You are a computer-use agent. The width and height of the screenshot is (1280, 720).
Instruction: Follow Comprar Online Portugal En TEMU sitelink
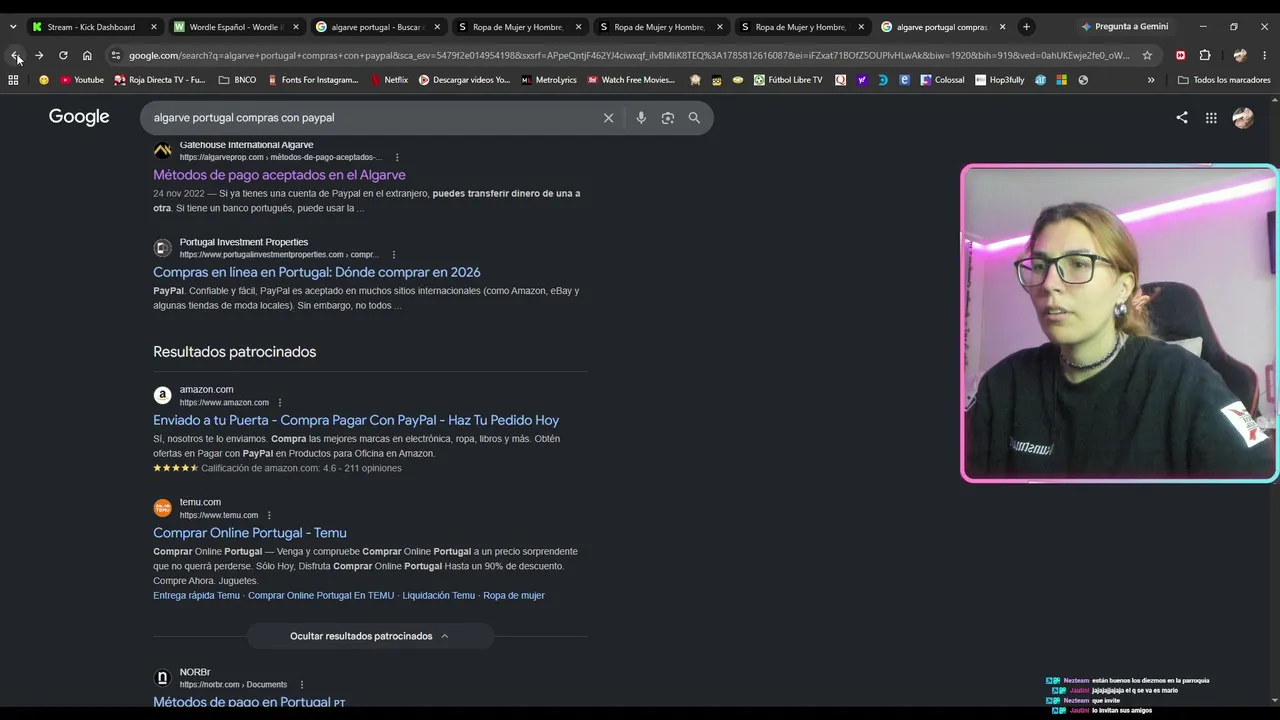321,595
